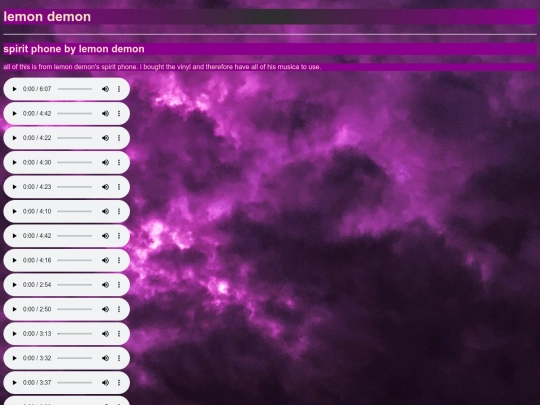The width and height of the screenshot is (540, 405).
Task: Play the 3:37 audio track
Action: (14, 382)
